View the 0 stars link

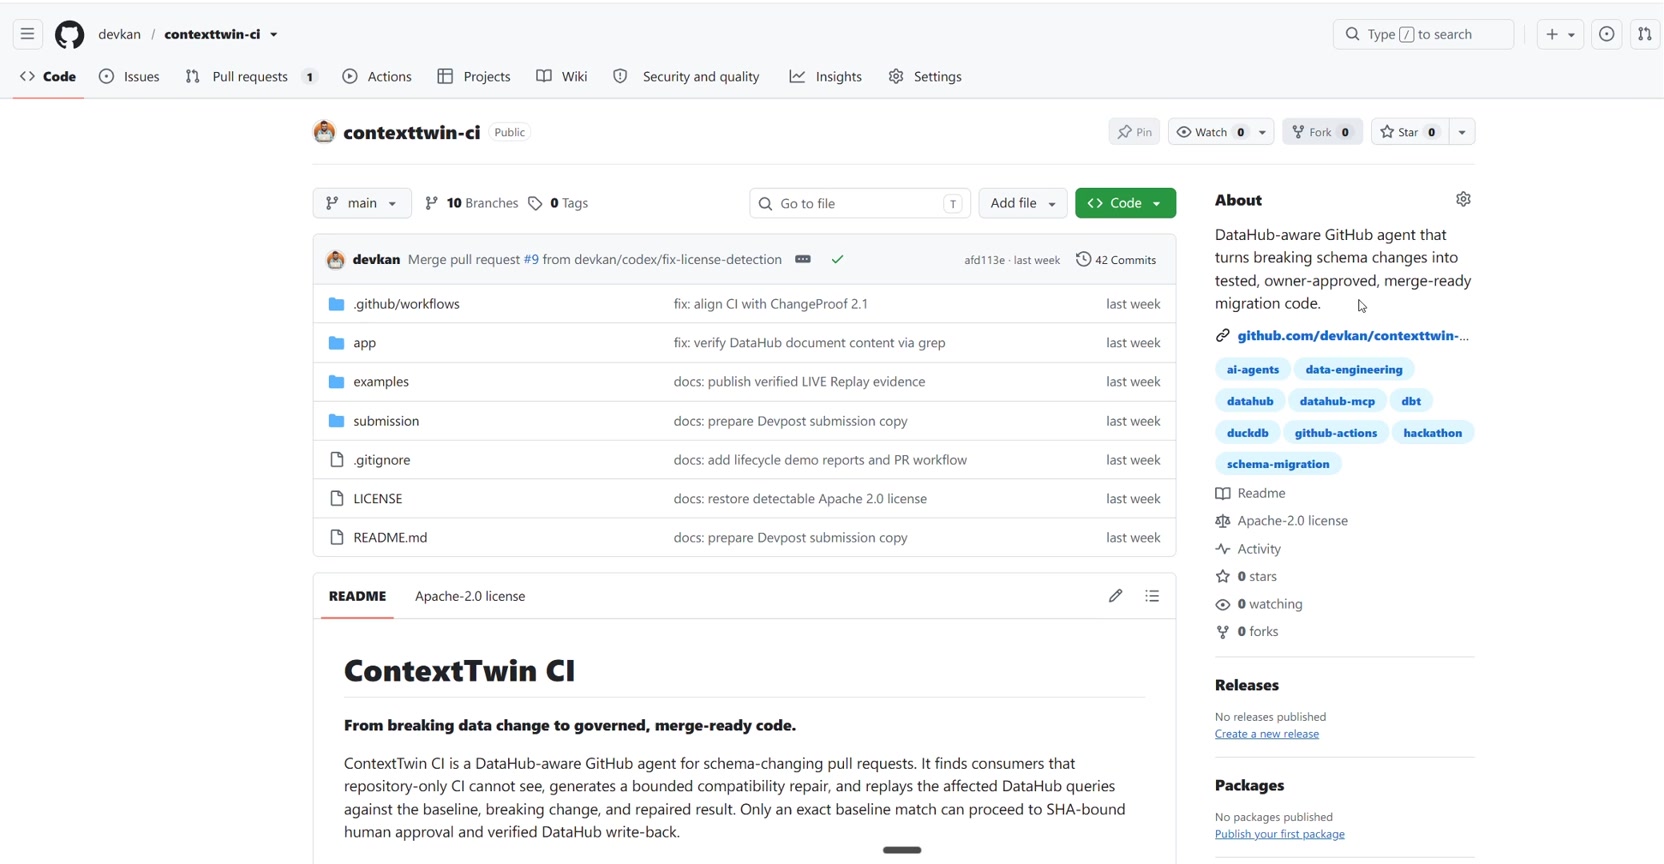point(1246,577)
